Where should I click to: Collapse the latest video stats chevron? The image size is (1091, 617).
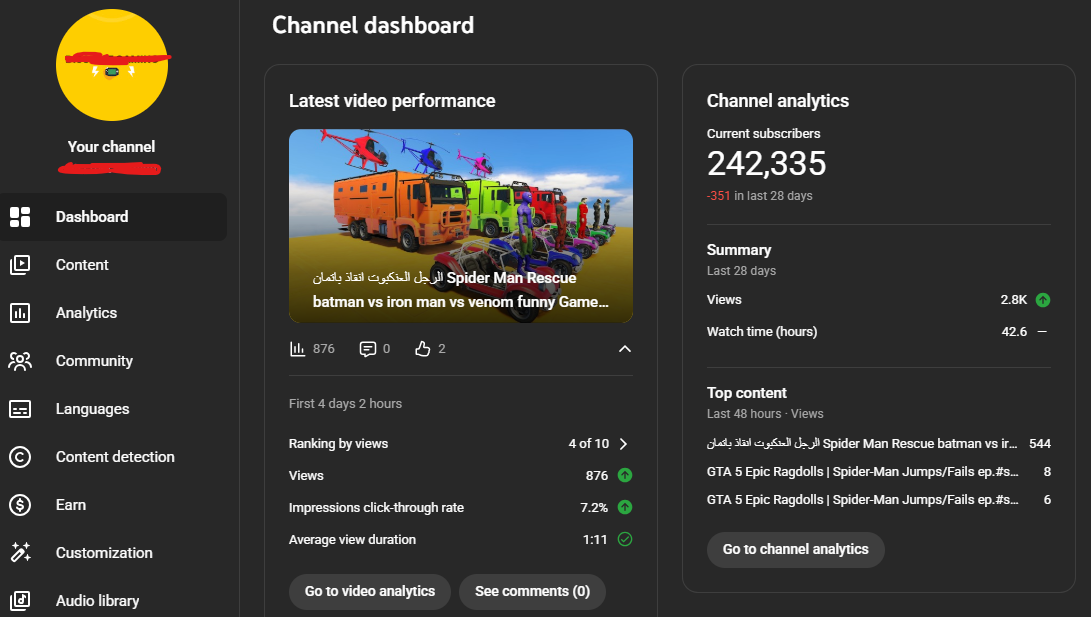(x=625, y=349)
